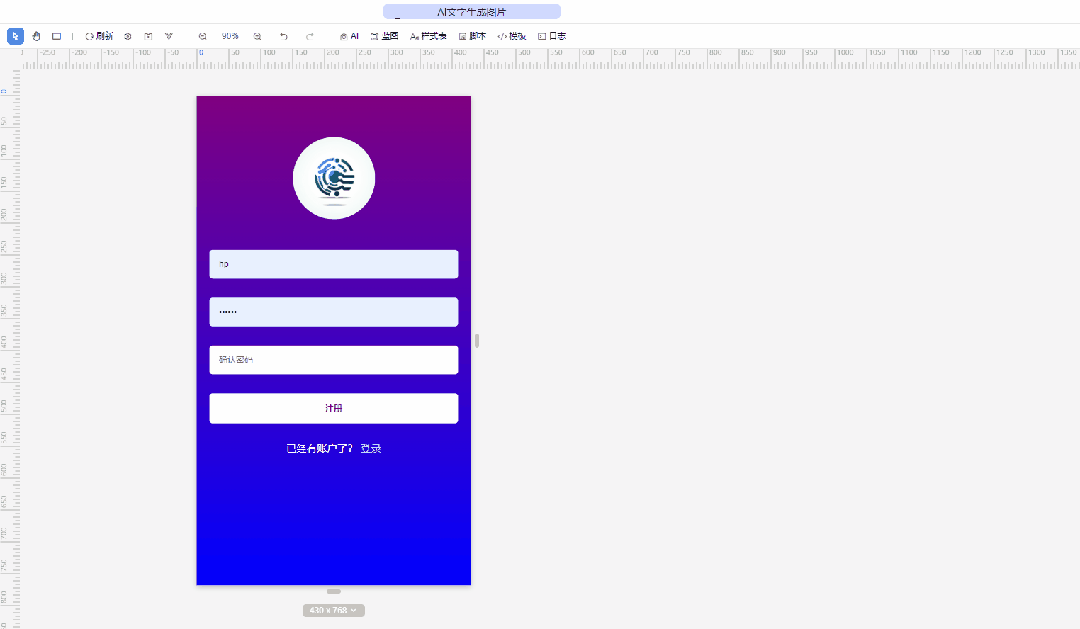Click the 注册 register button

(x=334, y=408)
